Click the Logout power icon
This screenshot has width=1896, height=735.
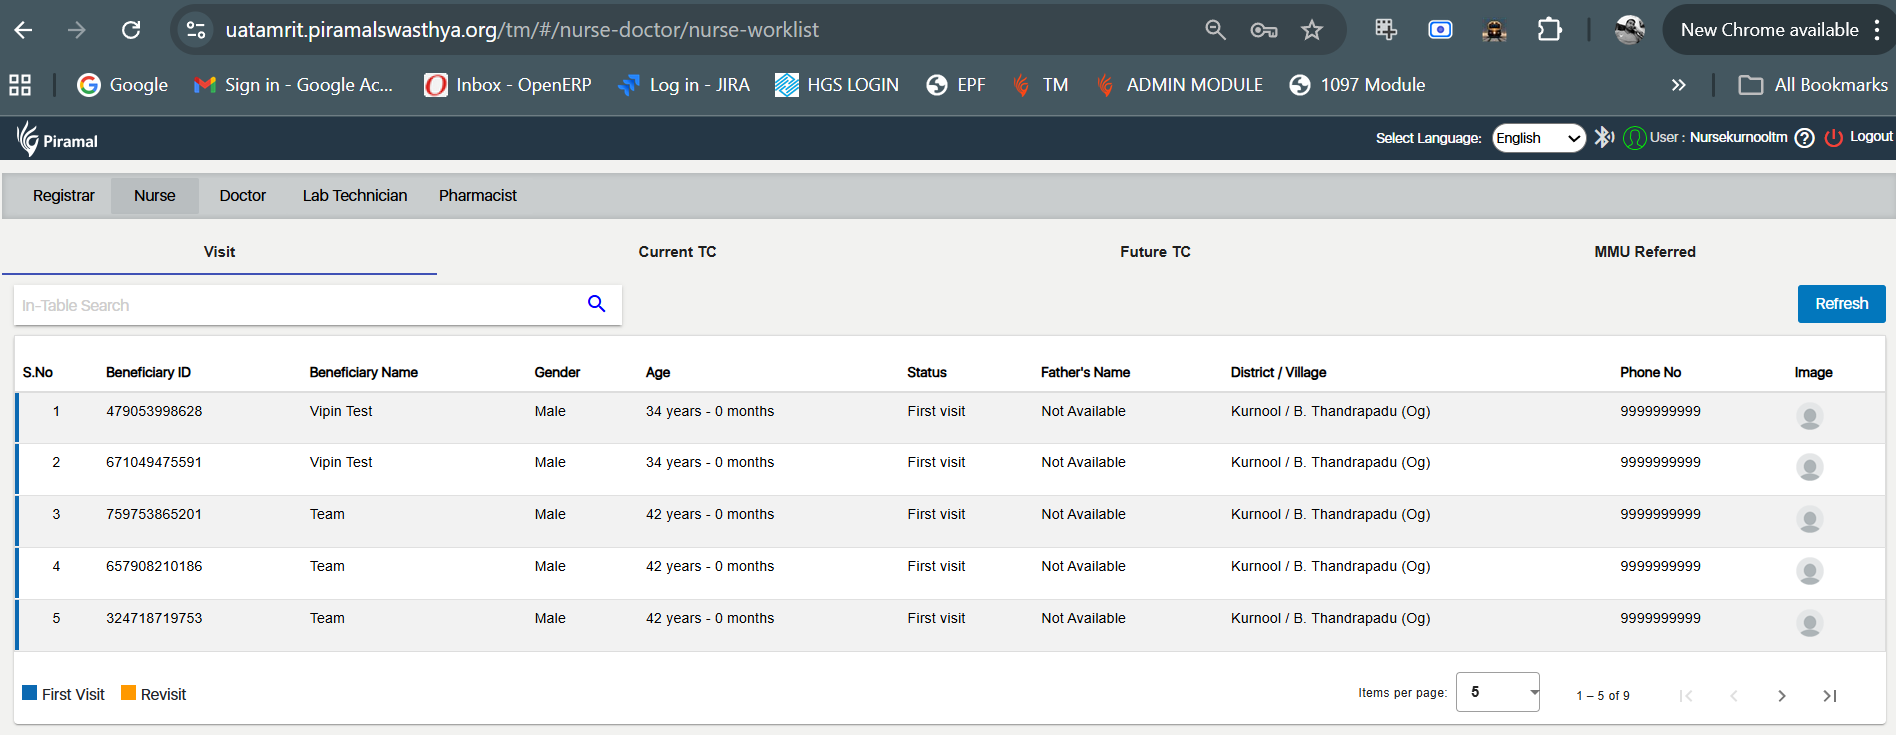1833,138
